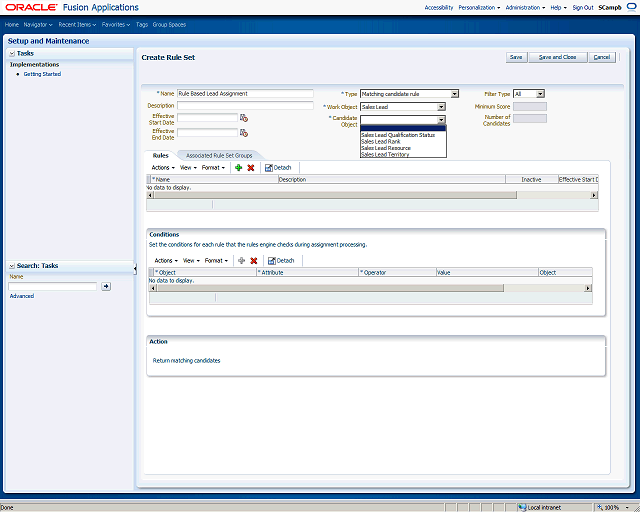Click grayed add icon in Conditions toolbar
This screenshot has height=512, width=640.
(242, 260)
